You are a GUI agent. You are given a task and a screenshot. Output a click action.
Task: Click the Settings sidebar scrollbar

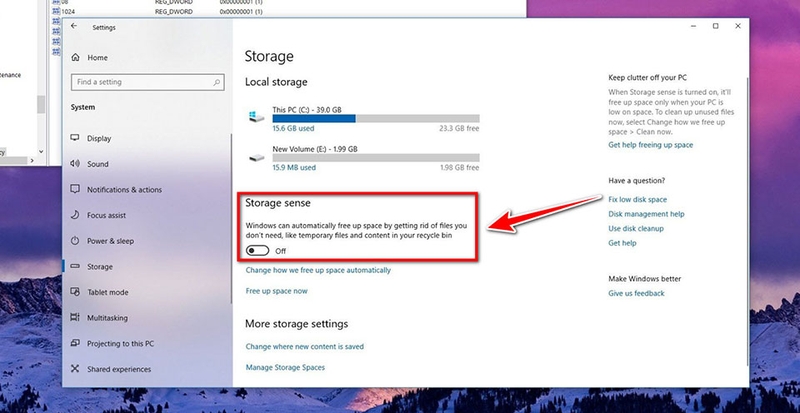click(x=232, y=220)
